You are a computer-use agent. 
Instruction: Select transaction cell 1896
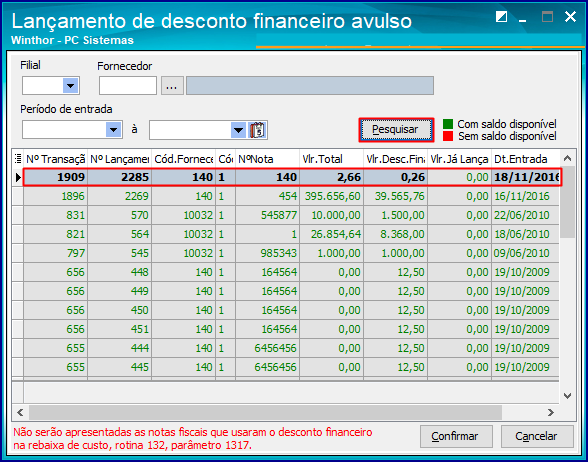click(56, 196)
